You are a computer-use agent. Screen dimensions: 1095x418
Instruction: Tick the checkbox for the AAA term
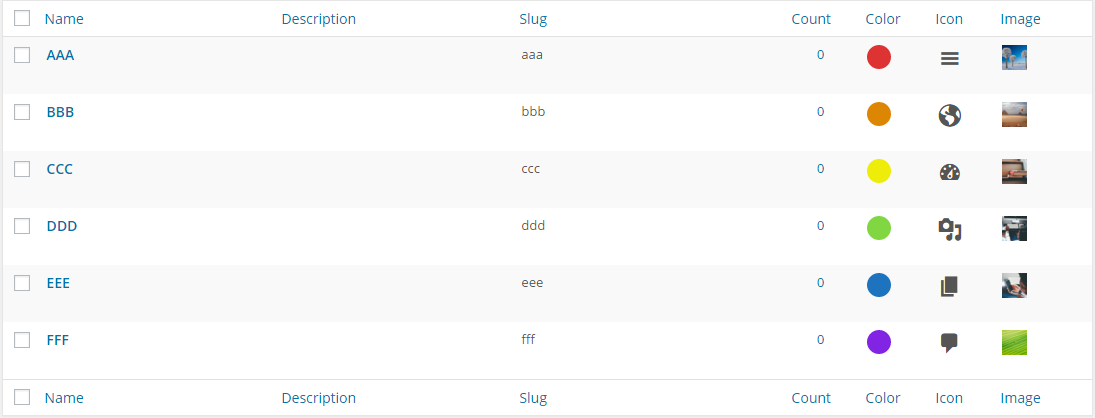pyautogui.click(x=22, y=55)
